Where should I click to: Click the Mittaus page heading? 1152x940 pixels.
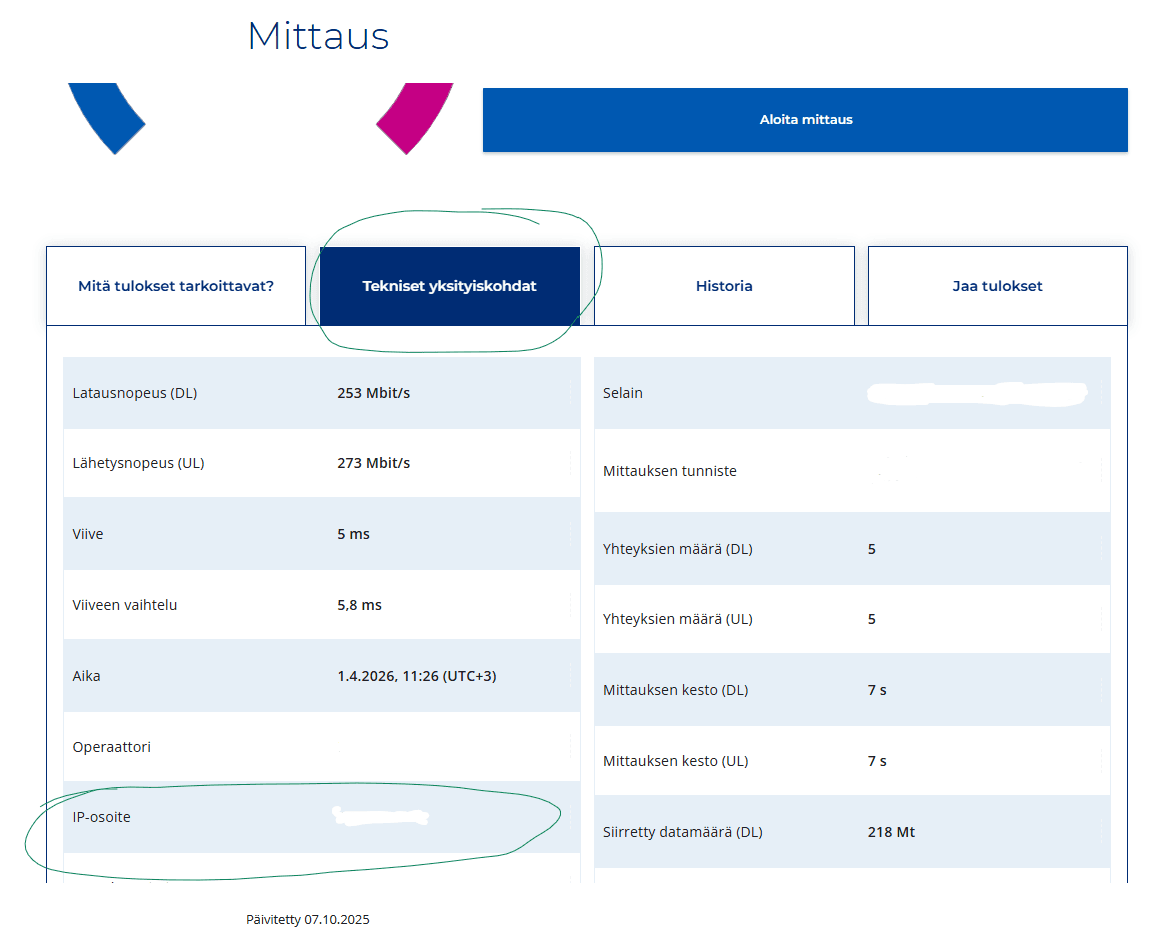[x=317, y=36]
